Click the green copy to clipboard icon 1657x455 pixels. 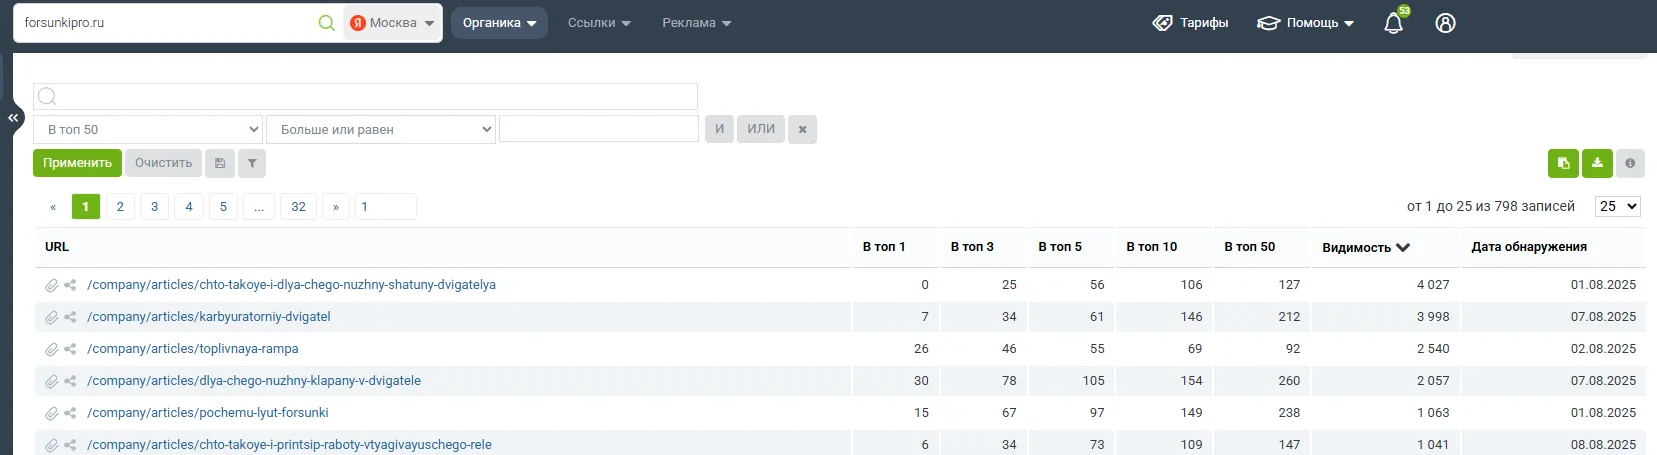coord(1563,163)
